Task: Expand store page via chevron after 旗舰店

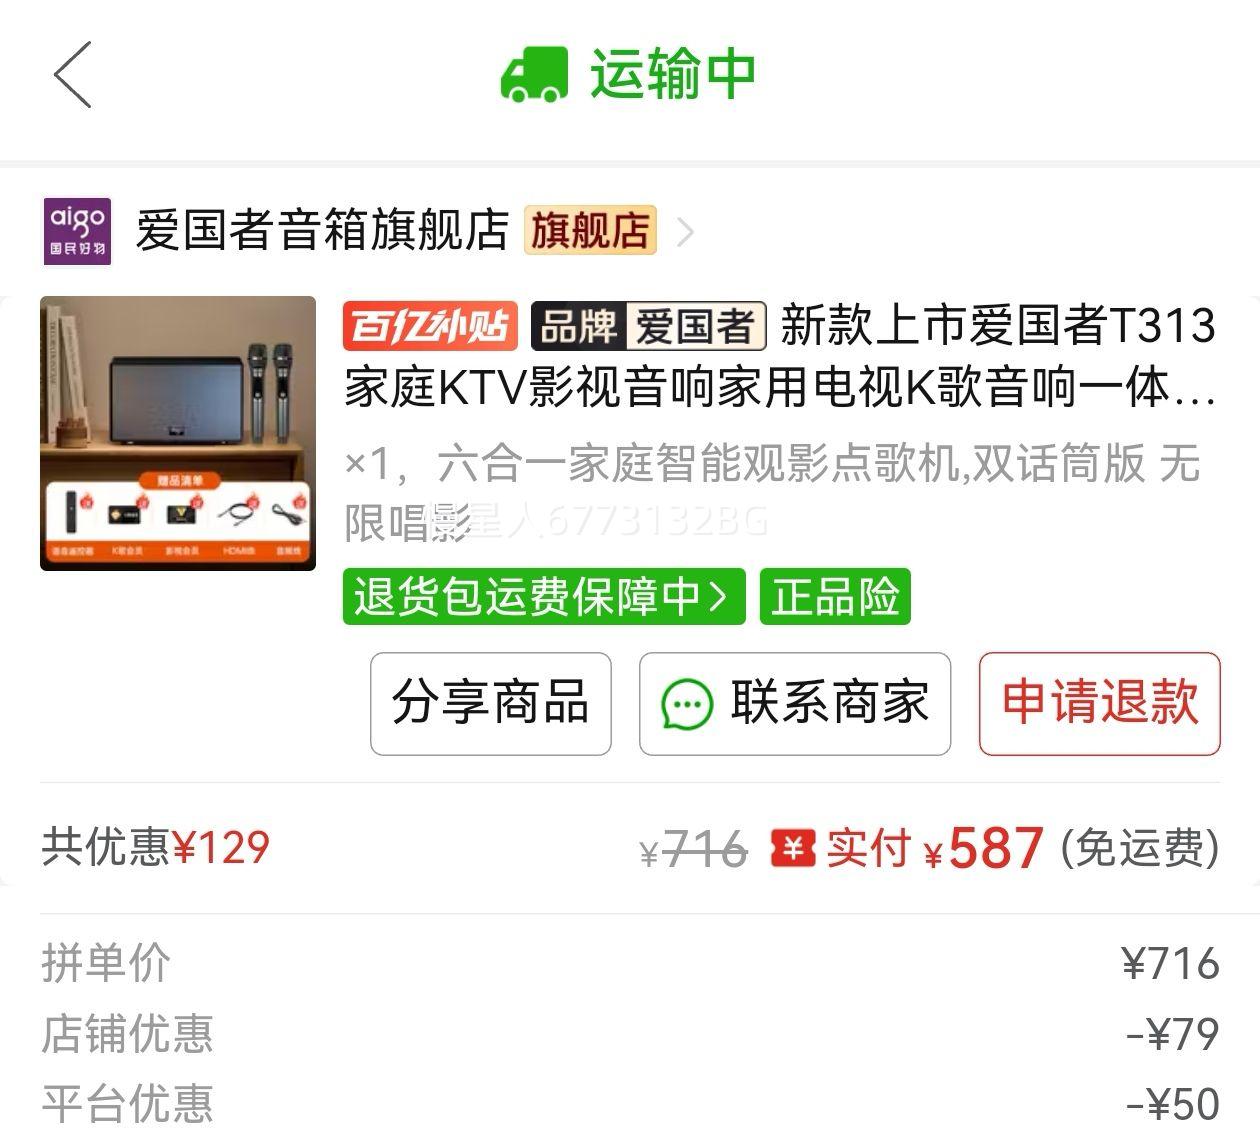Action: (685, 232)
